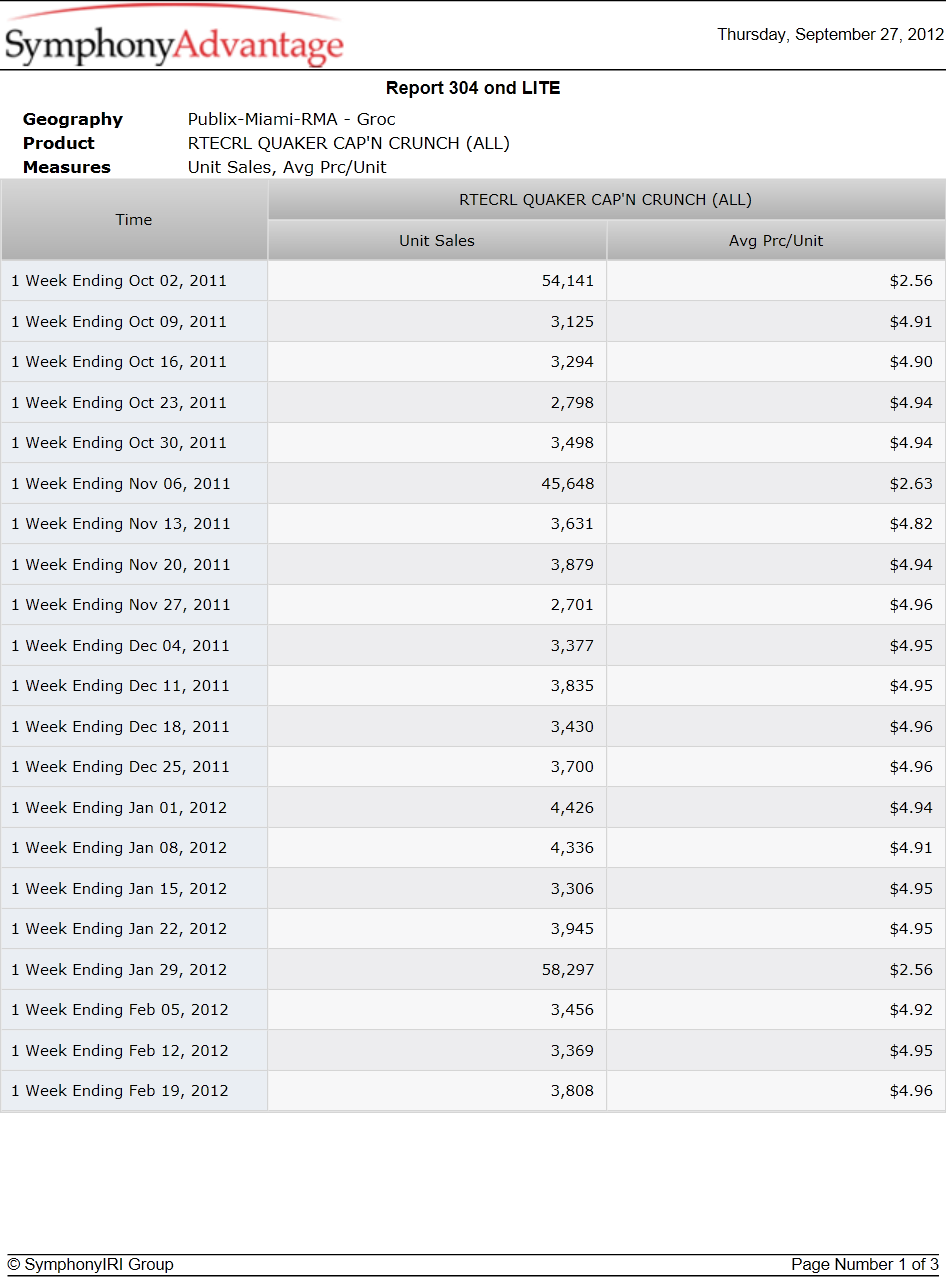Click the unit sales value 3,835
Image resolution: width=946 pixels, height=1284 pixels.
[x=572, y=686]
